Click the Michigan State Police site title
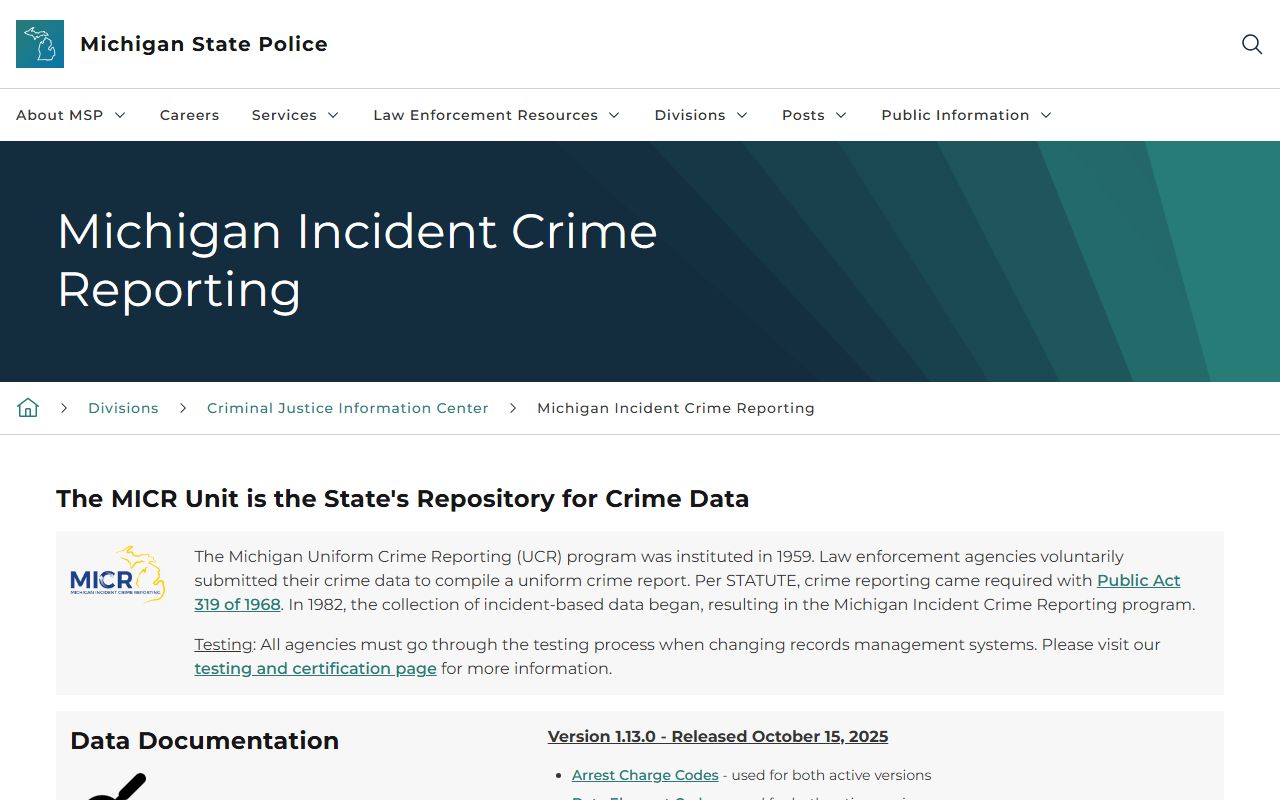The image size is (1280, 800). [x=204, y=44]
